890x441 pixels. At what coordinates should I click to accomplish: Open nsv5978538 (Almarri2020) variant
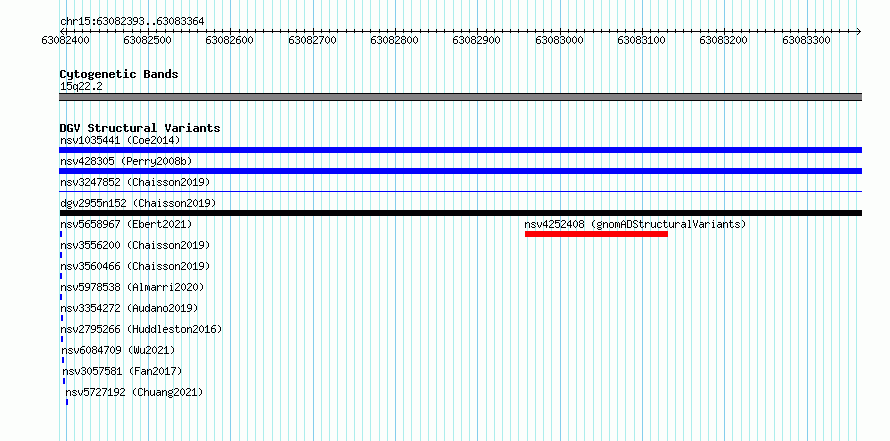[132, 287]
